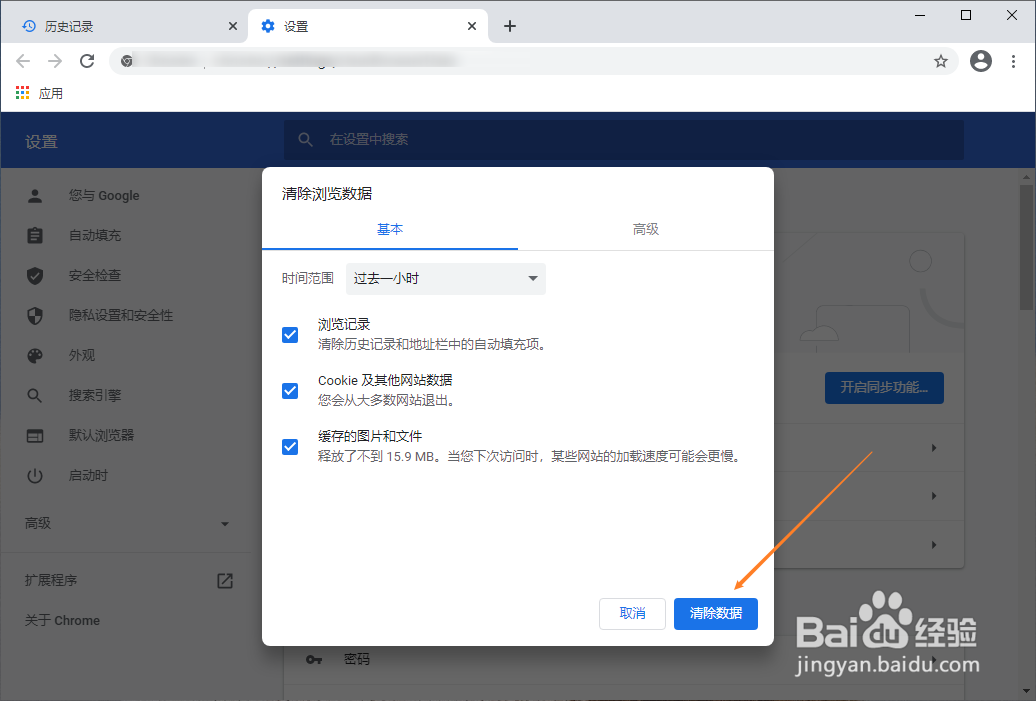Click the bookmark star in address bar
The height and width of the screenshot is (701, 1036).
940,61
